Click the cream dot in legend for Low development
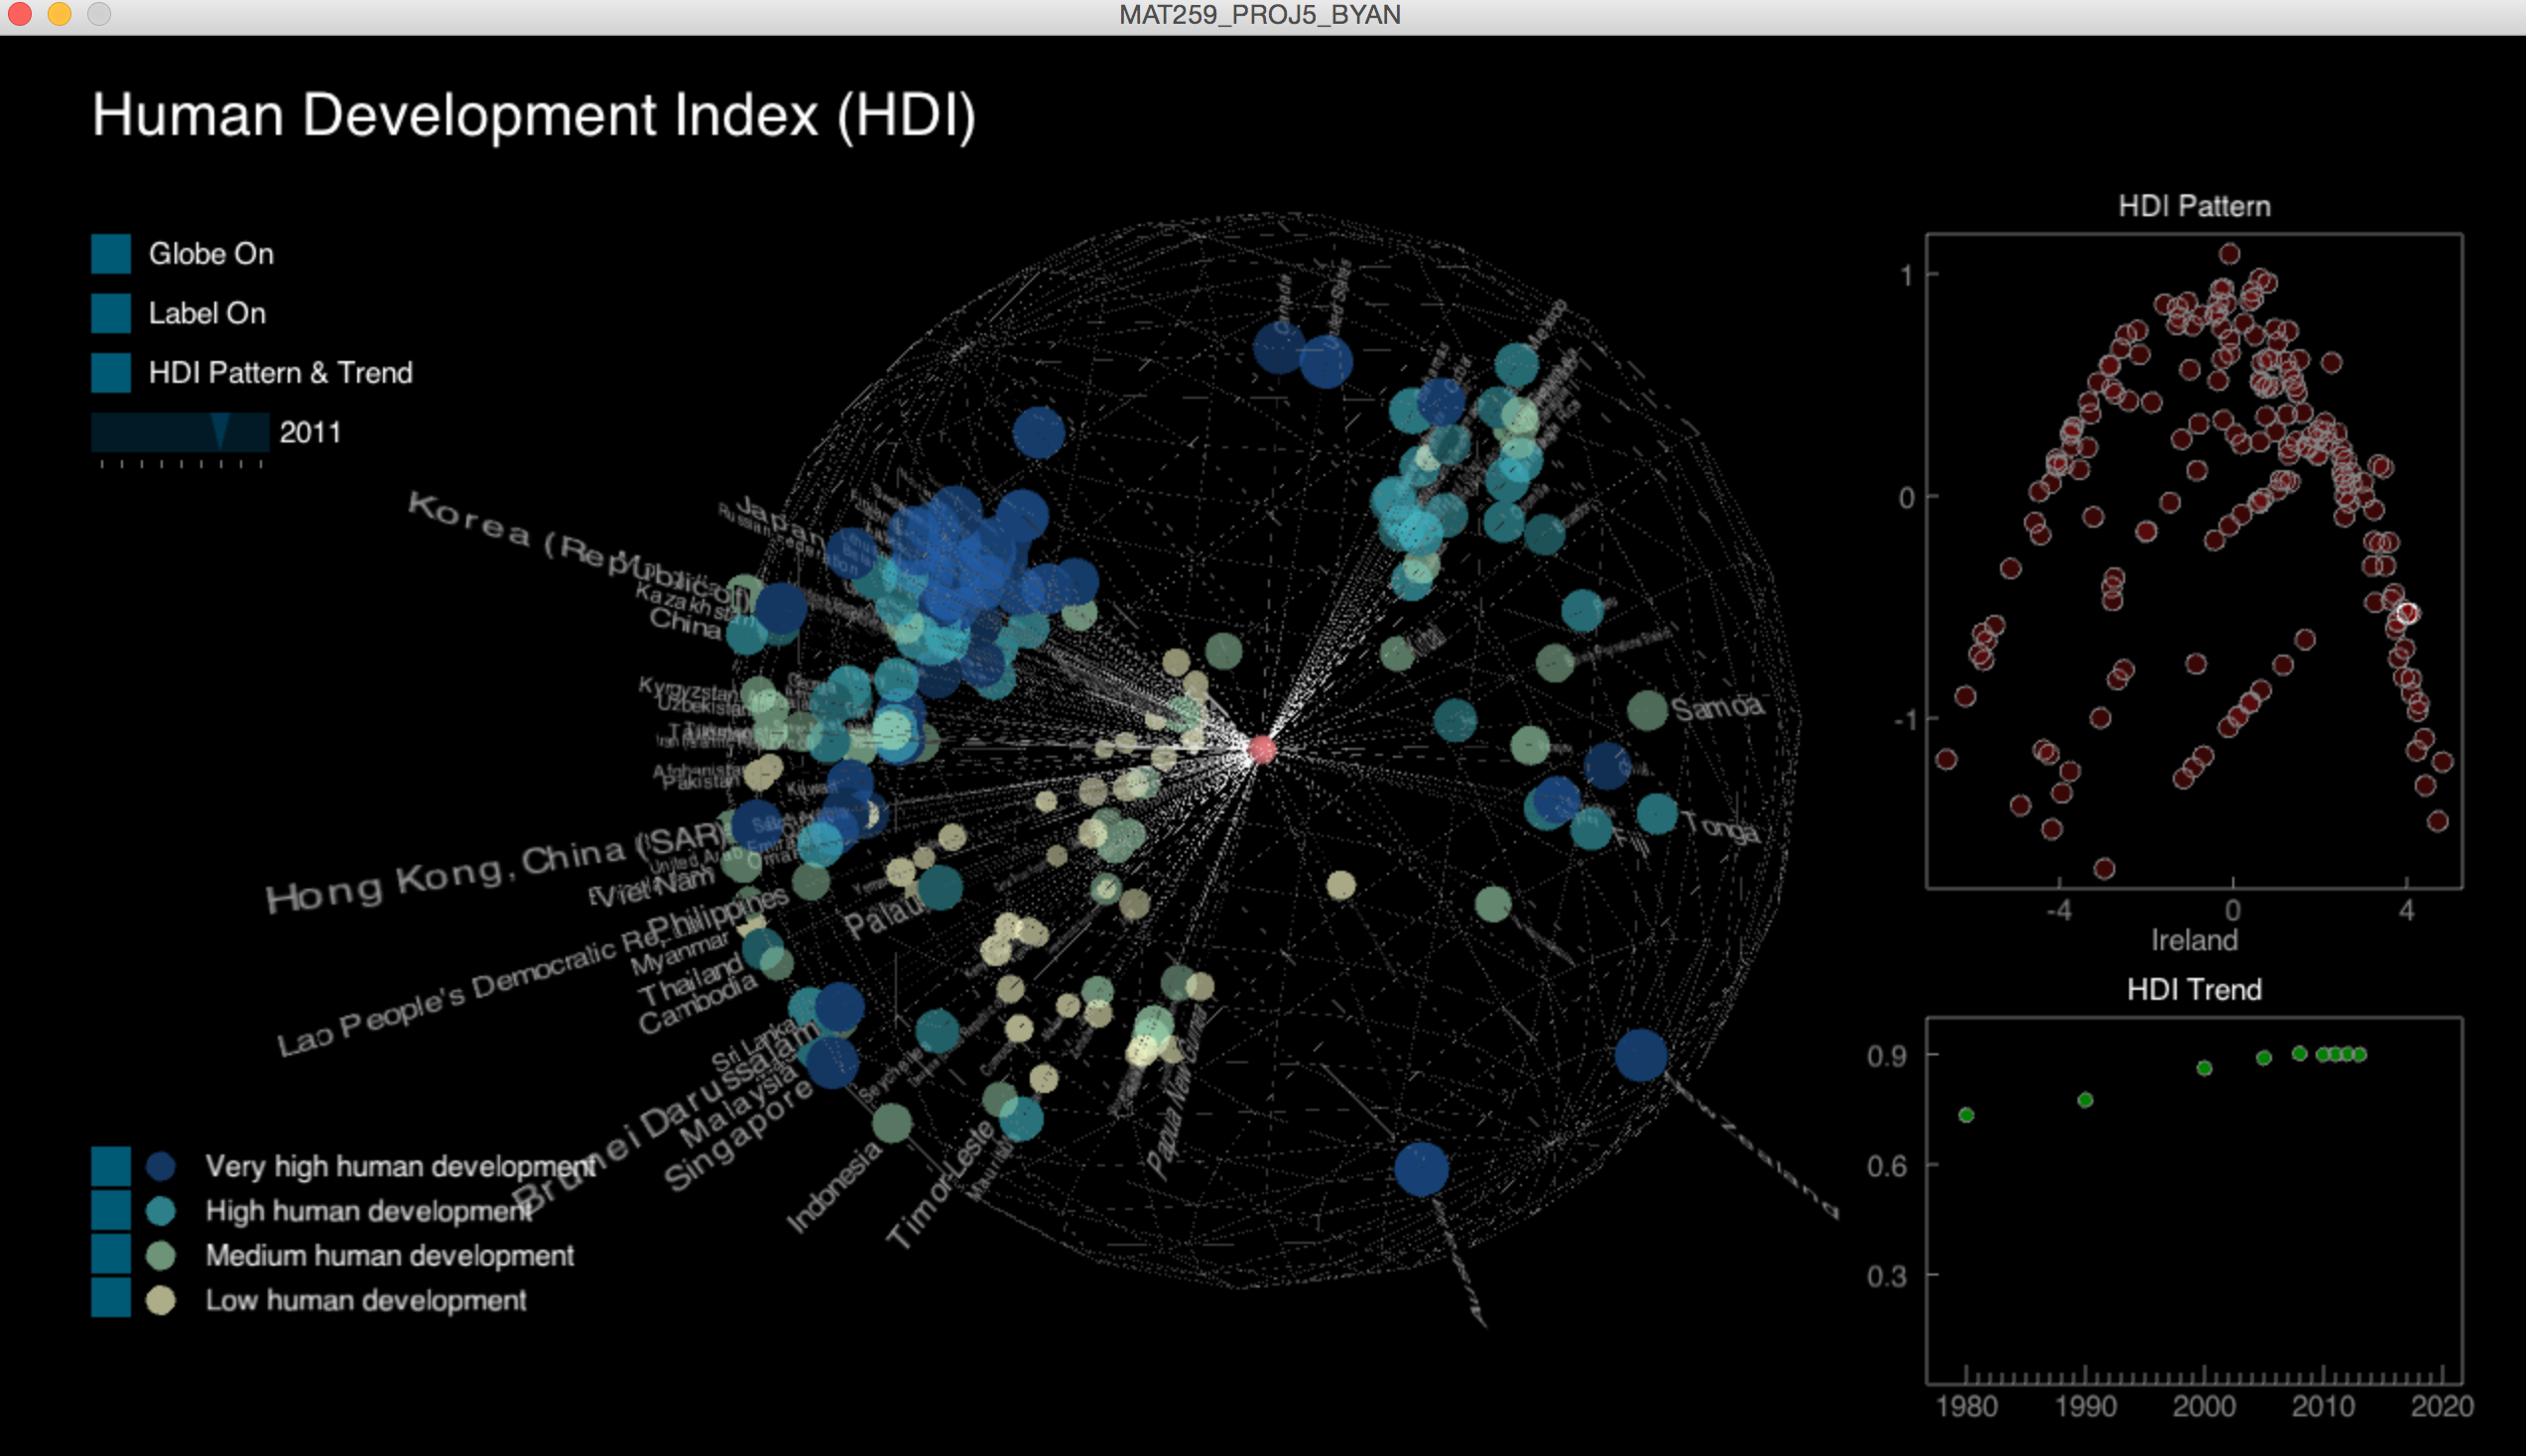 click(161, 1300)
